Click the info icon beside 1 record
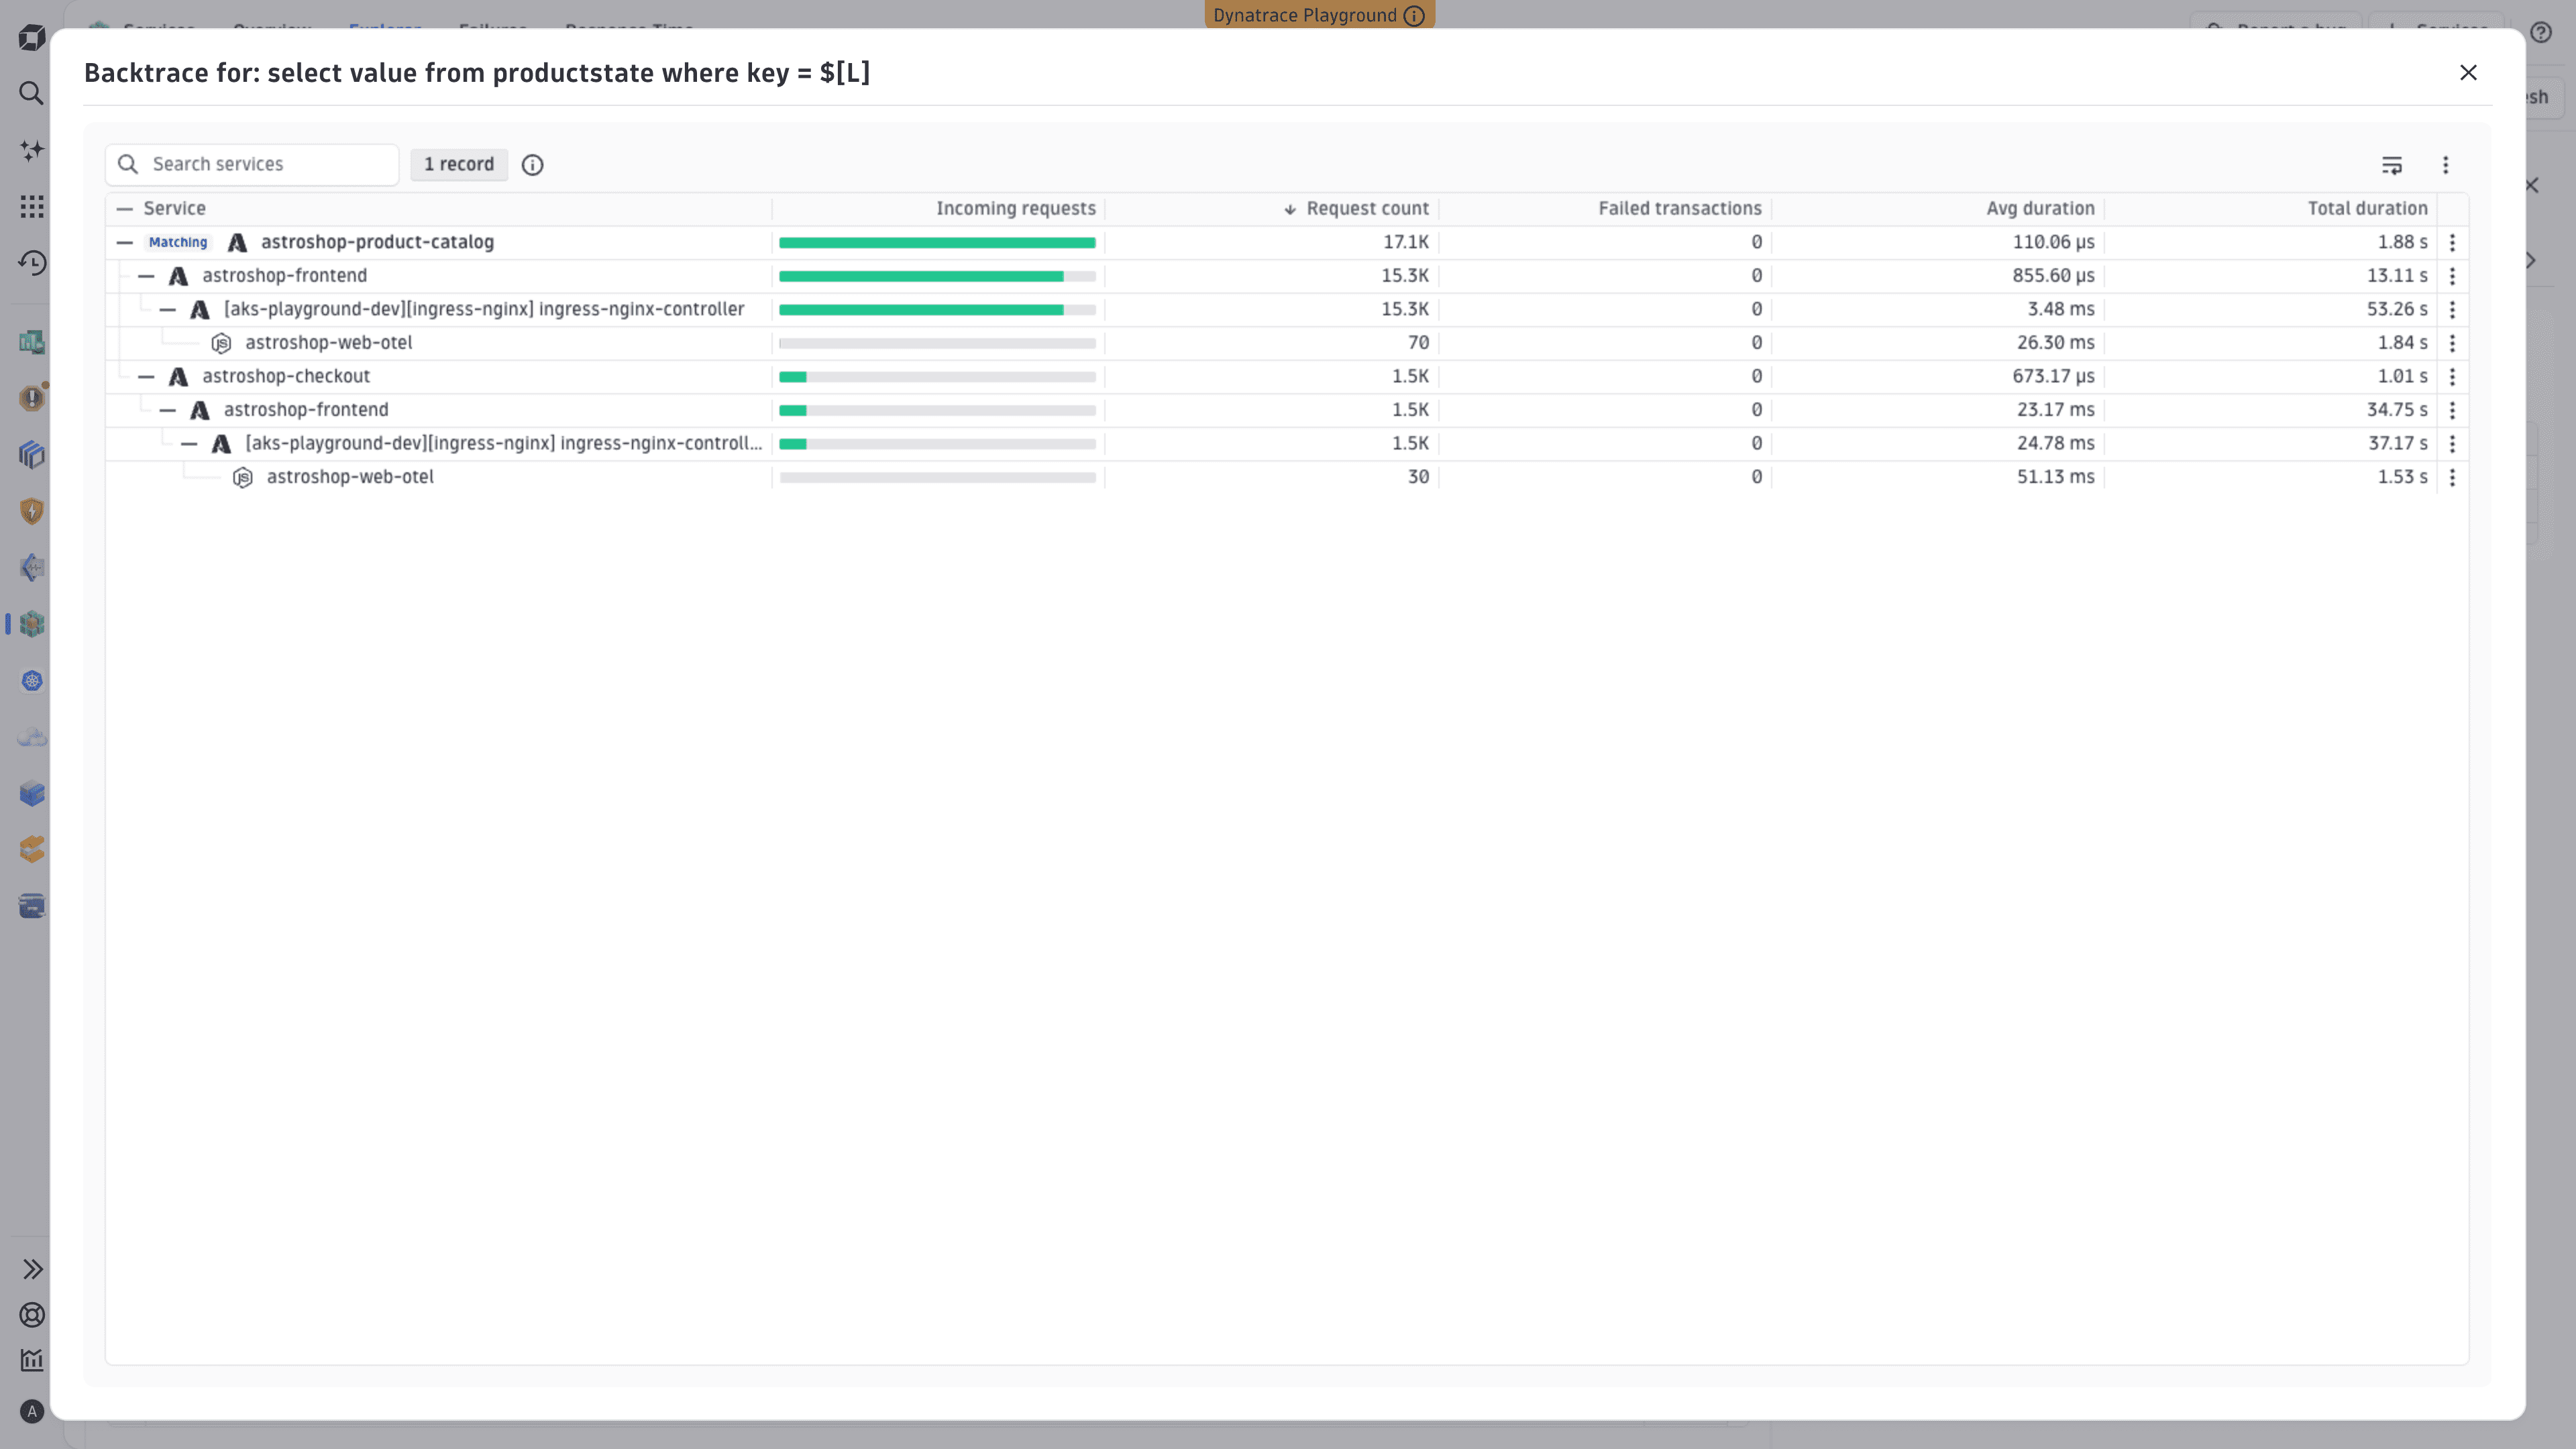 pyautogui.click(x=533, y=165)
